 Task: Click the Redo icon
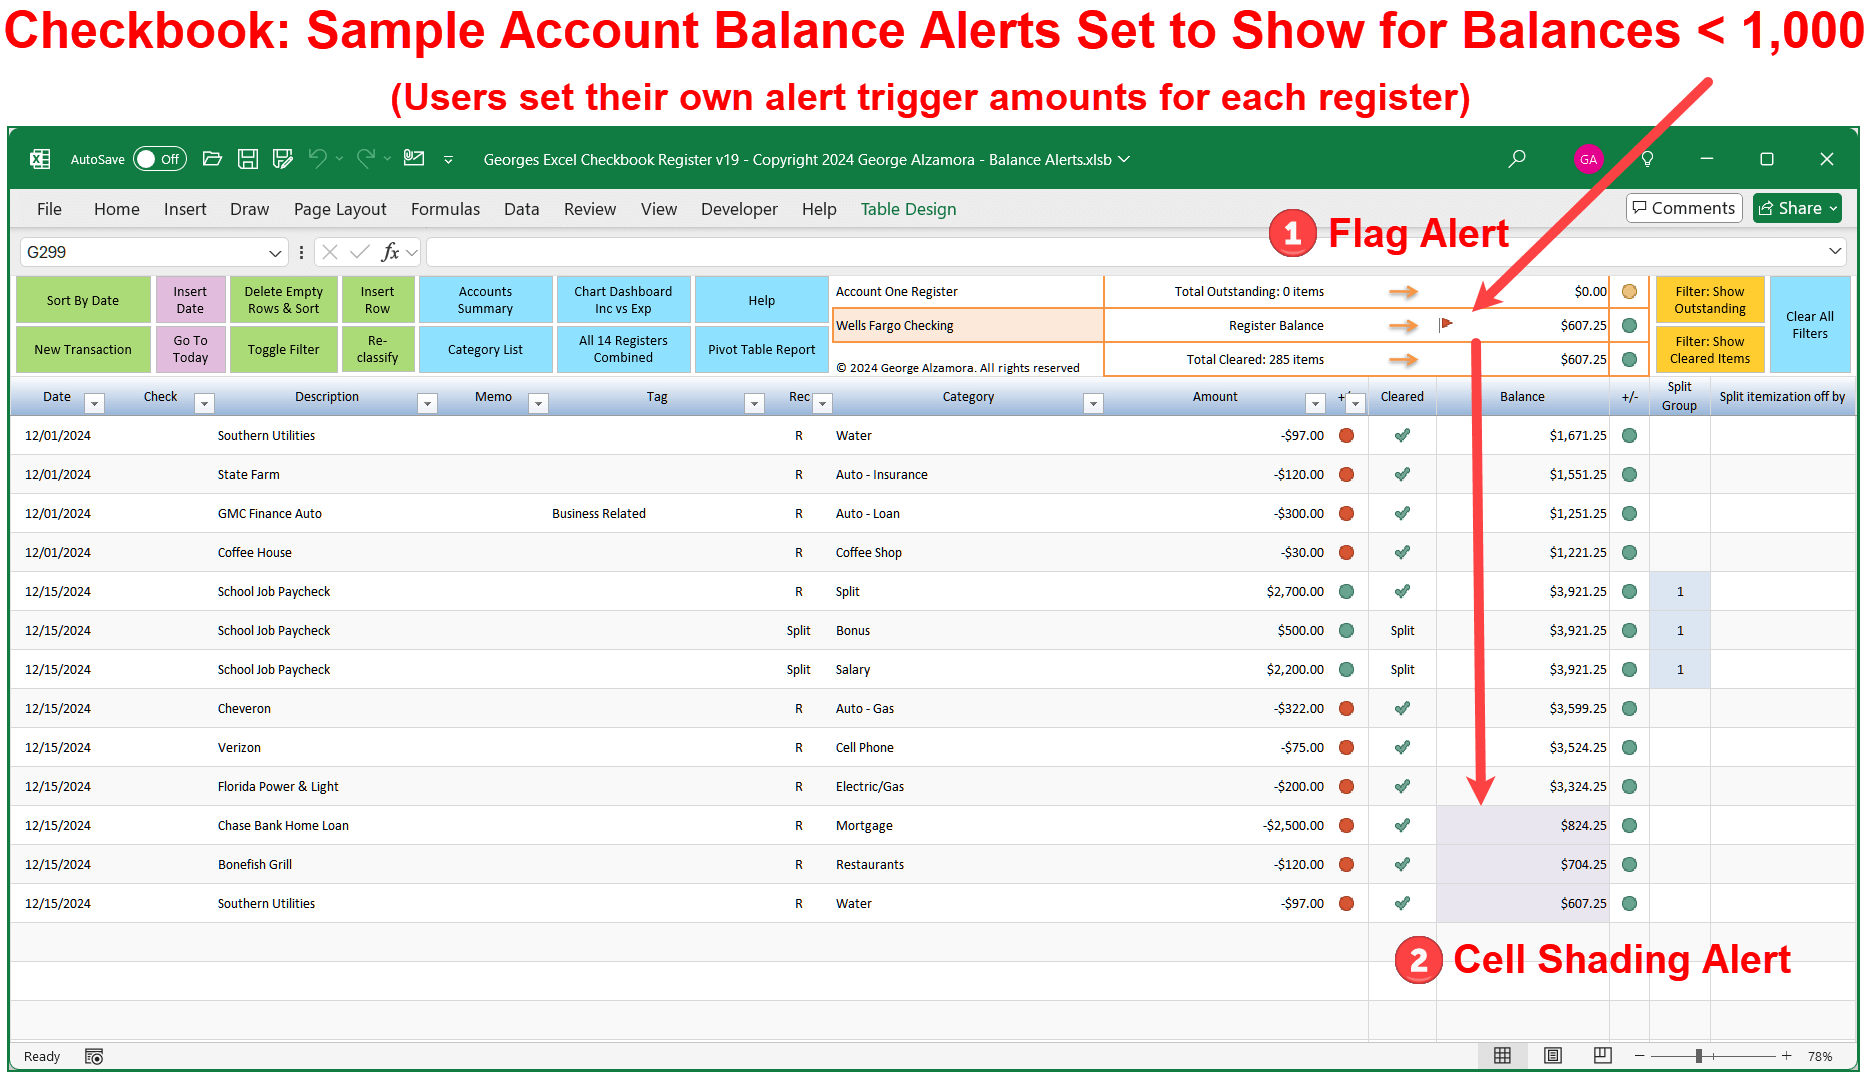coord(366,158)
